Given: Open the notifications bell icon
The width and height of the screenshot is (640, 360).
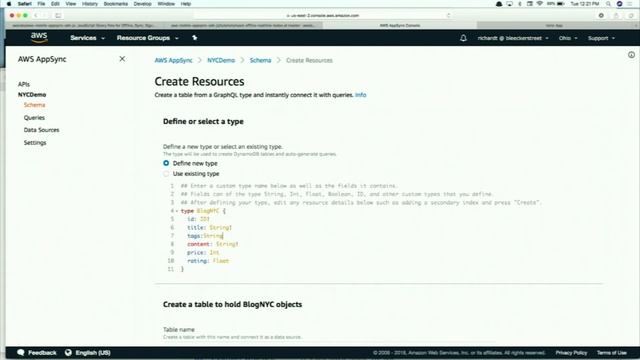Looking at the screenshot, I should tap(463, 38).
